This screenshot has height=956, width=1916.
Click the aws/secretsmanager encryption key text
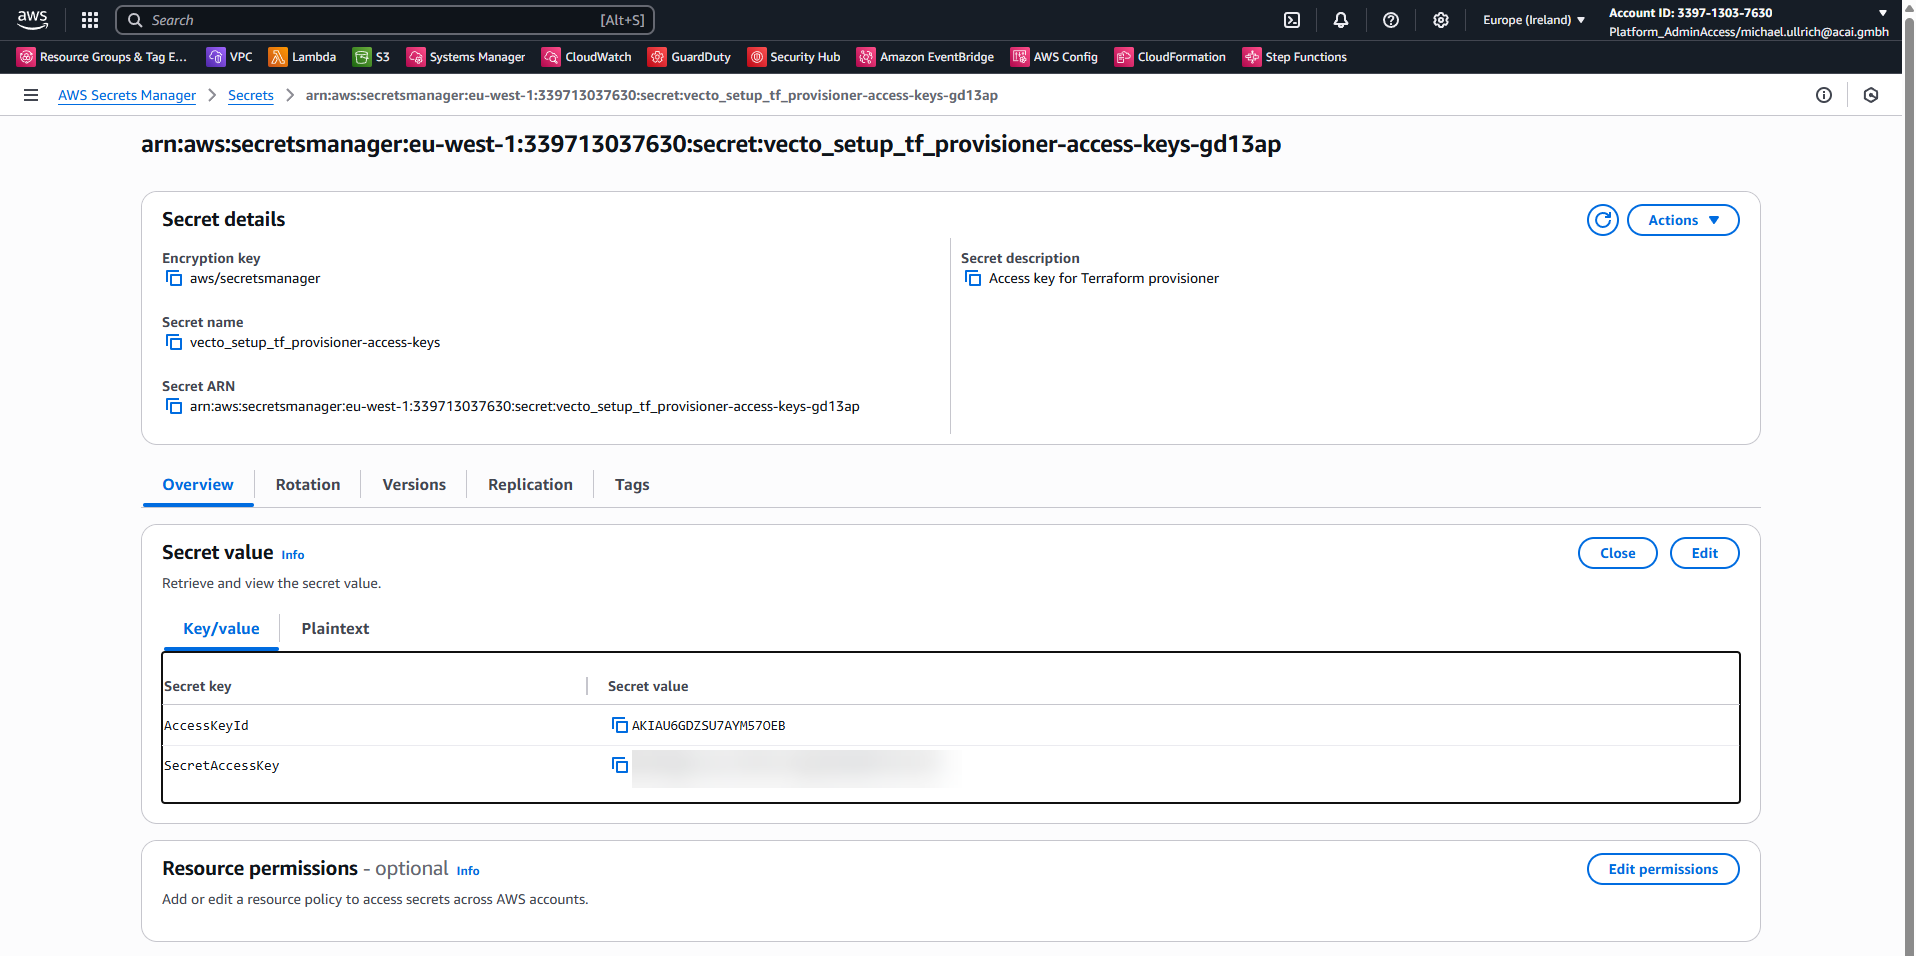click(x=255, y=278)
